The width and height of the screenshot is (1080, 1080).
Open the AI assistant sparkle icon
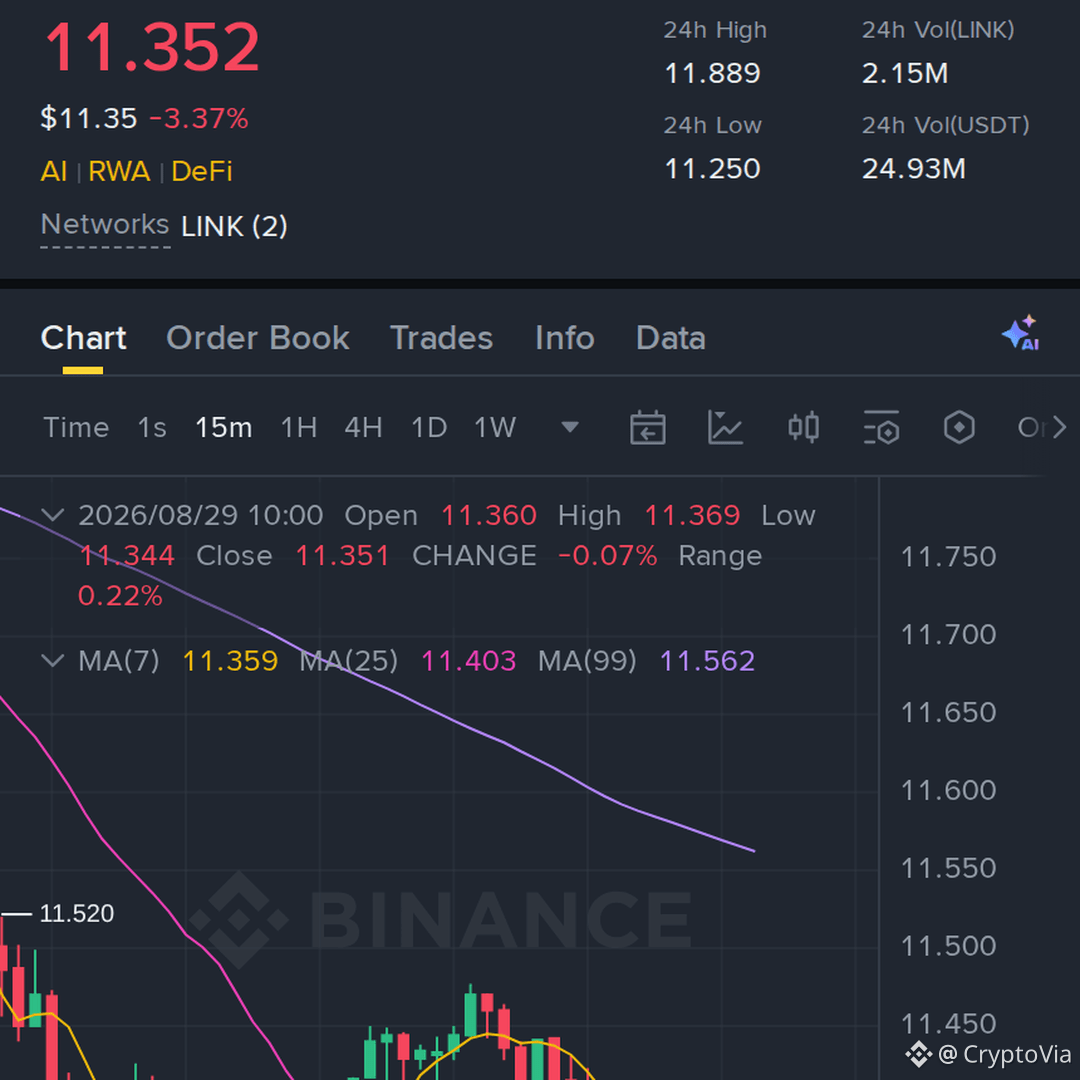pos(1021,333)
